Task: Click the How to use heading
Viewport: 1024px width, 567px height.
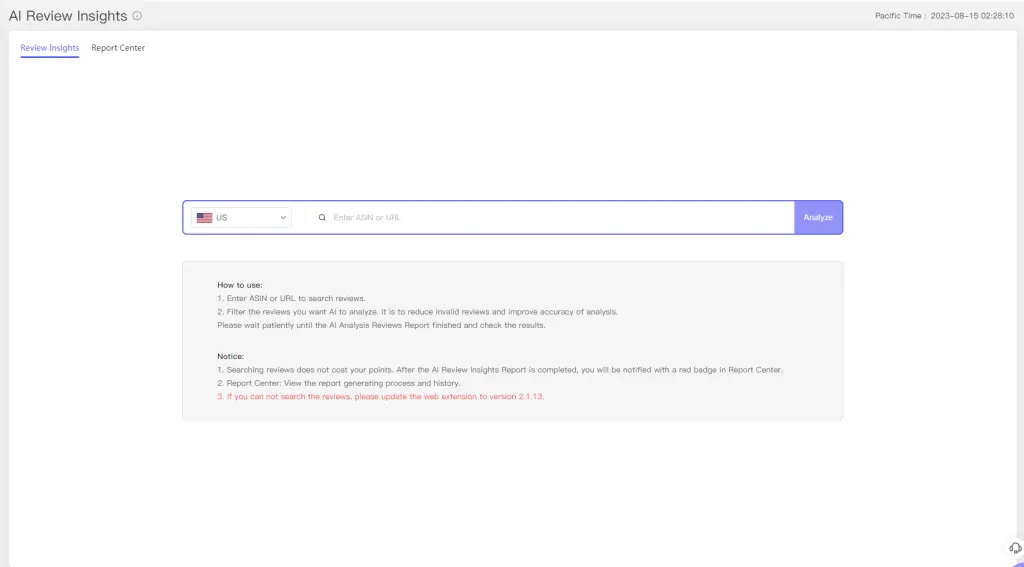Action: pos(240,285)
